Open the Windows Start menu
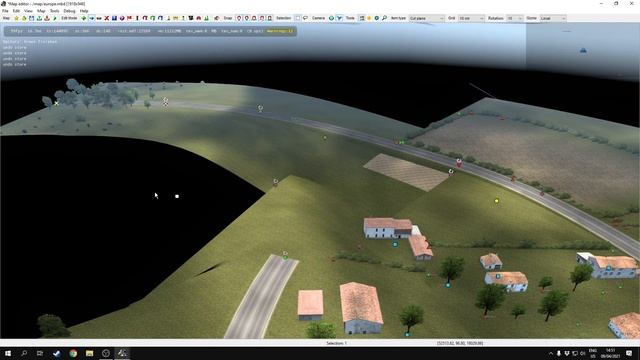 (8, 353)
